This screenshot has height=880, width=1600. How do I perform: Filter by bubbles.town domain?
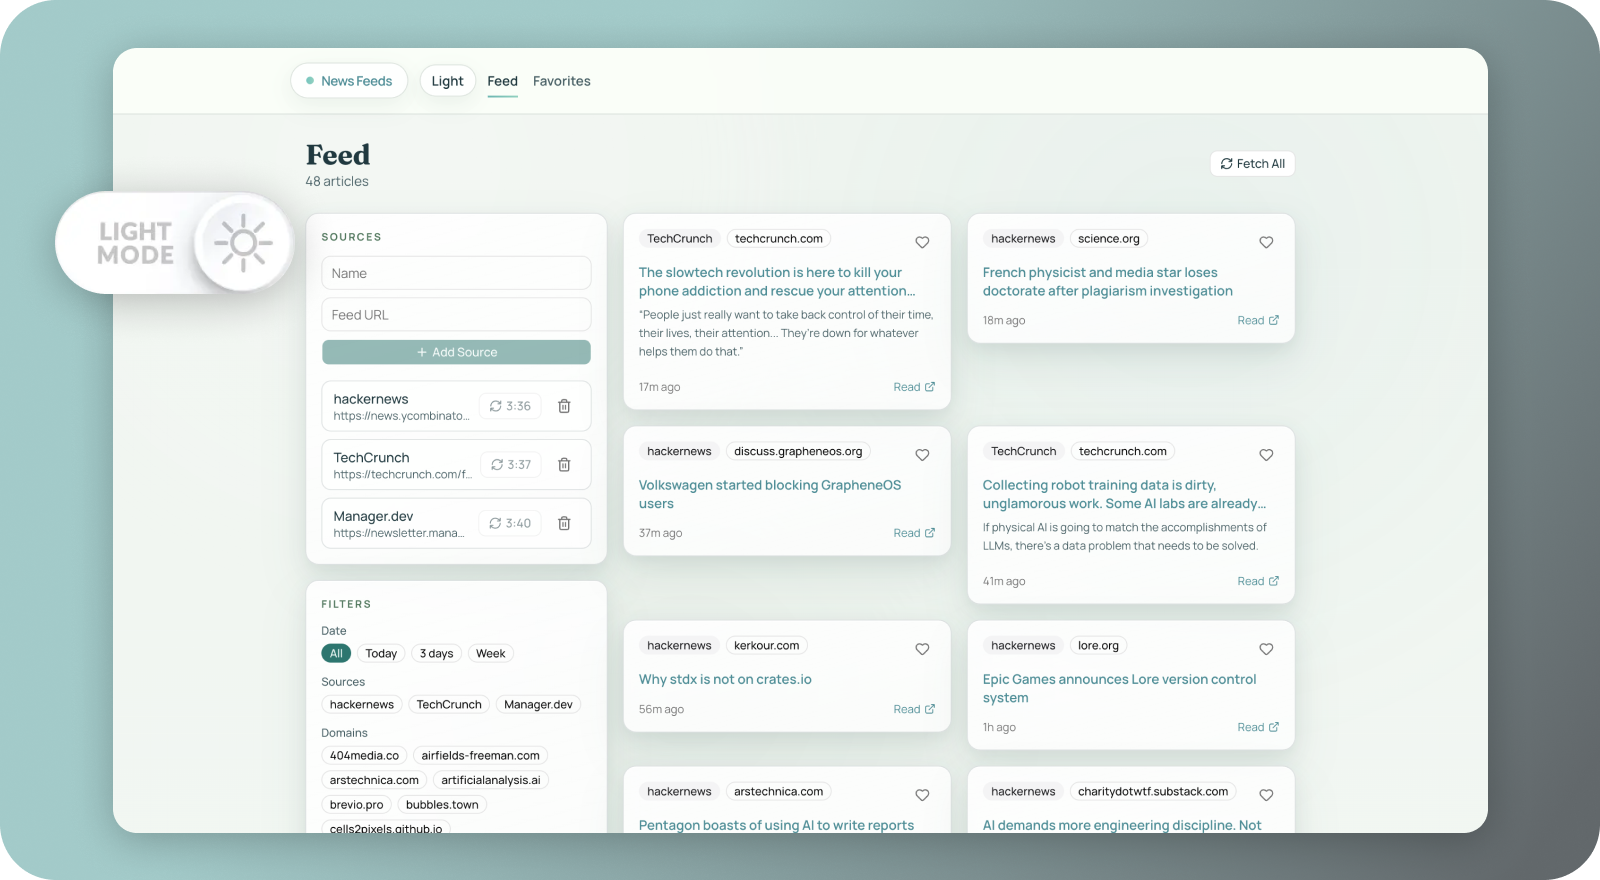tap(442, 804)
